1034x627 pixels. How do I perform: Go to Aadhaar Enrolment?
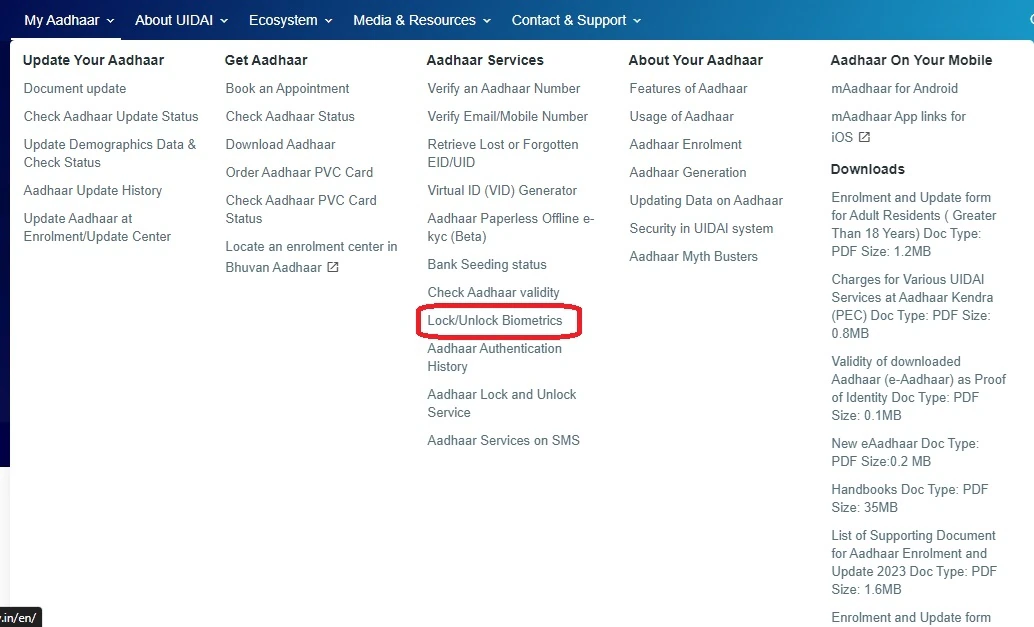pos(685,144)
